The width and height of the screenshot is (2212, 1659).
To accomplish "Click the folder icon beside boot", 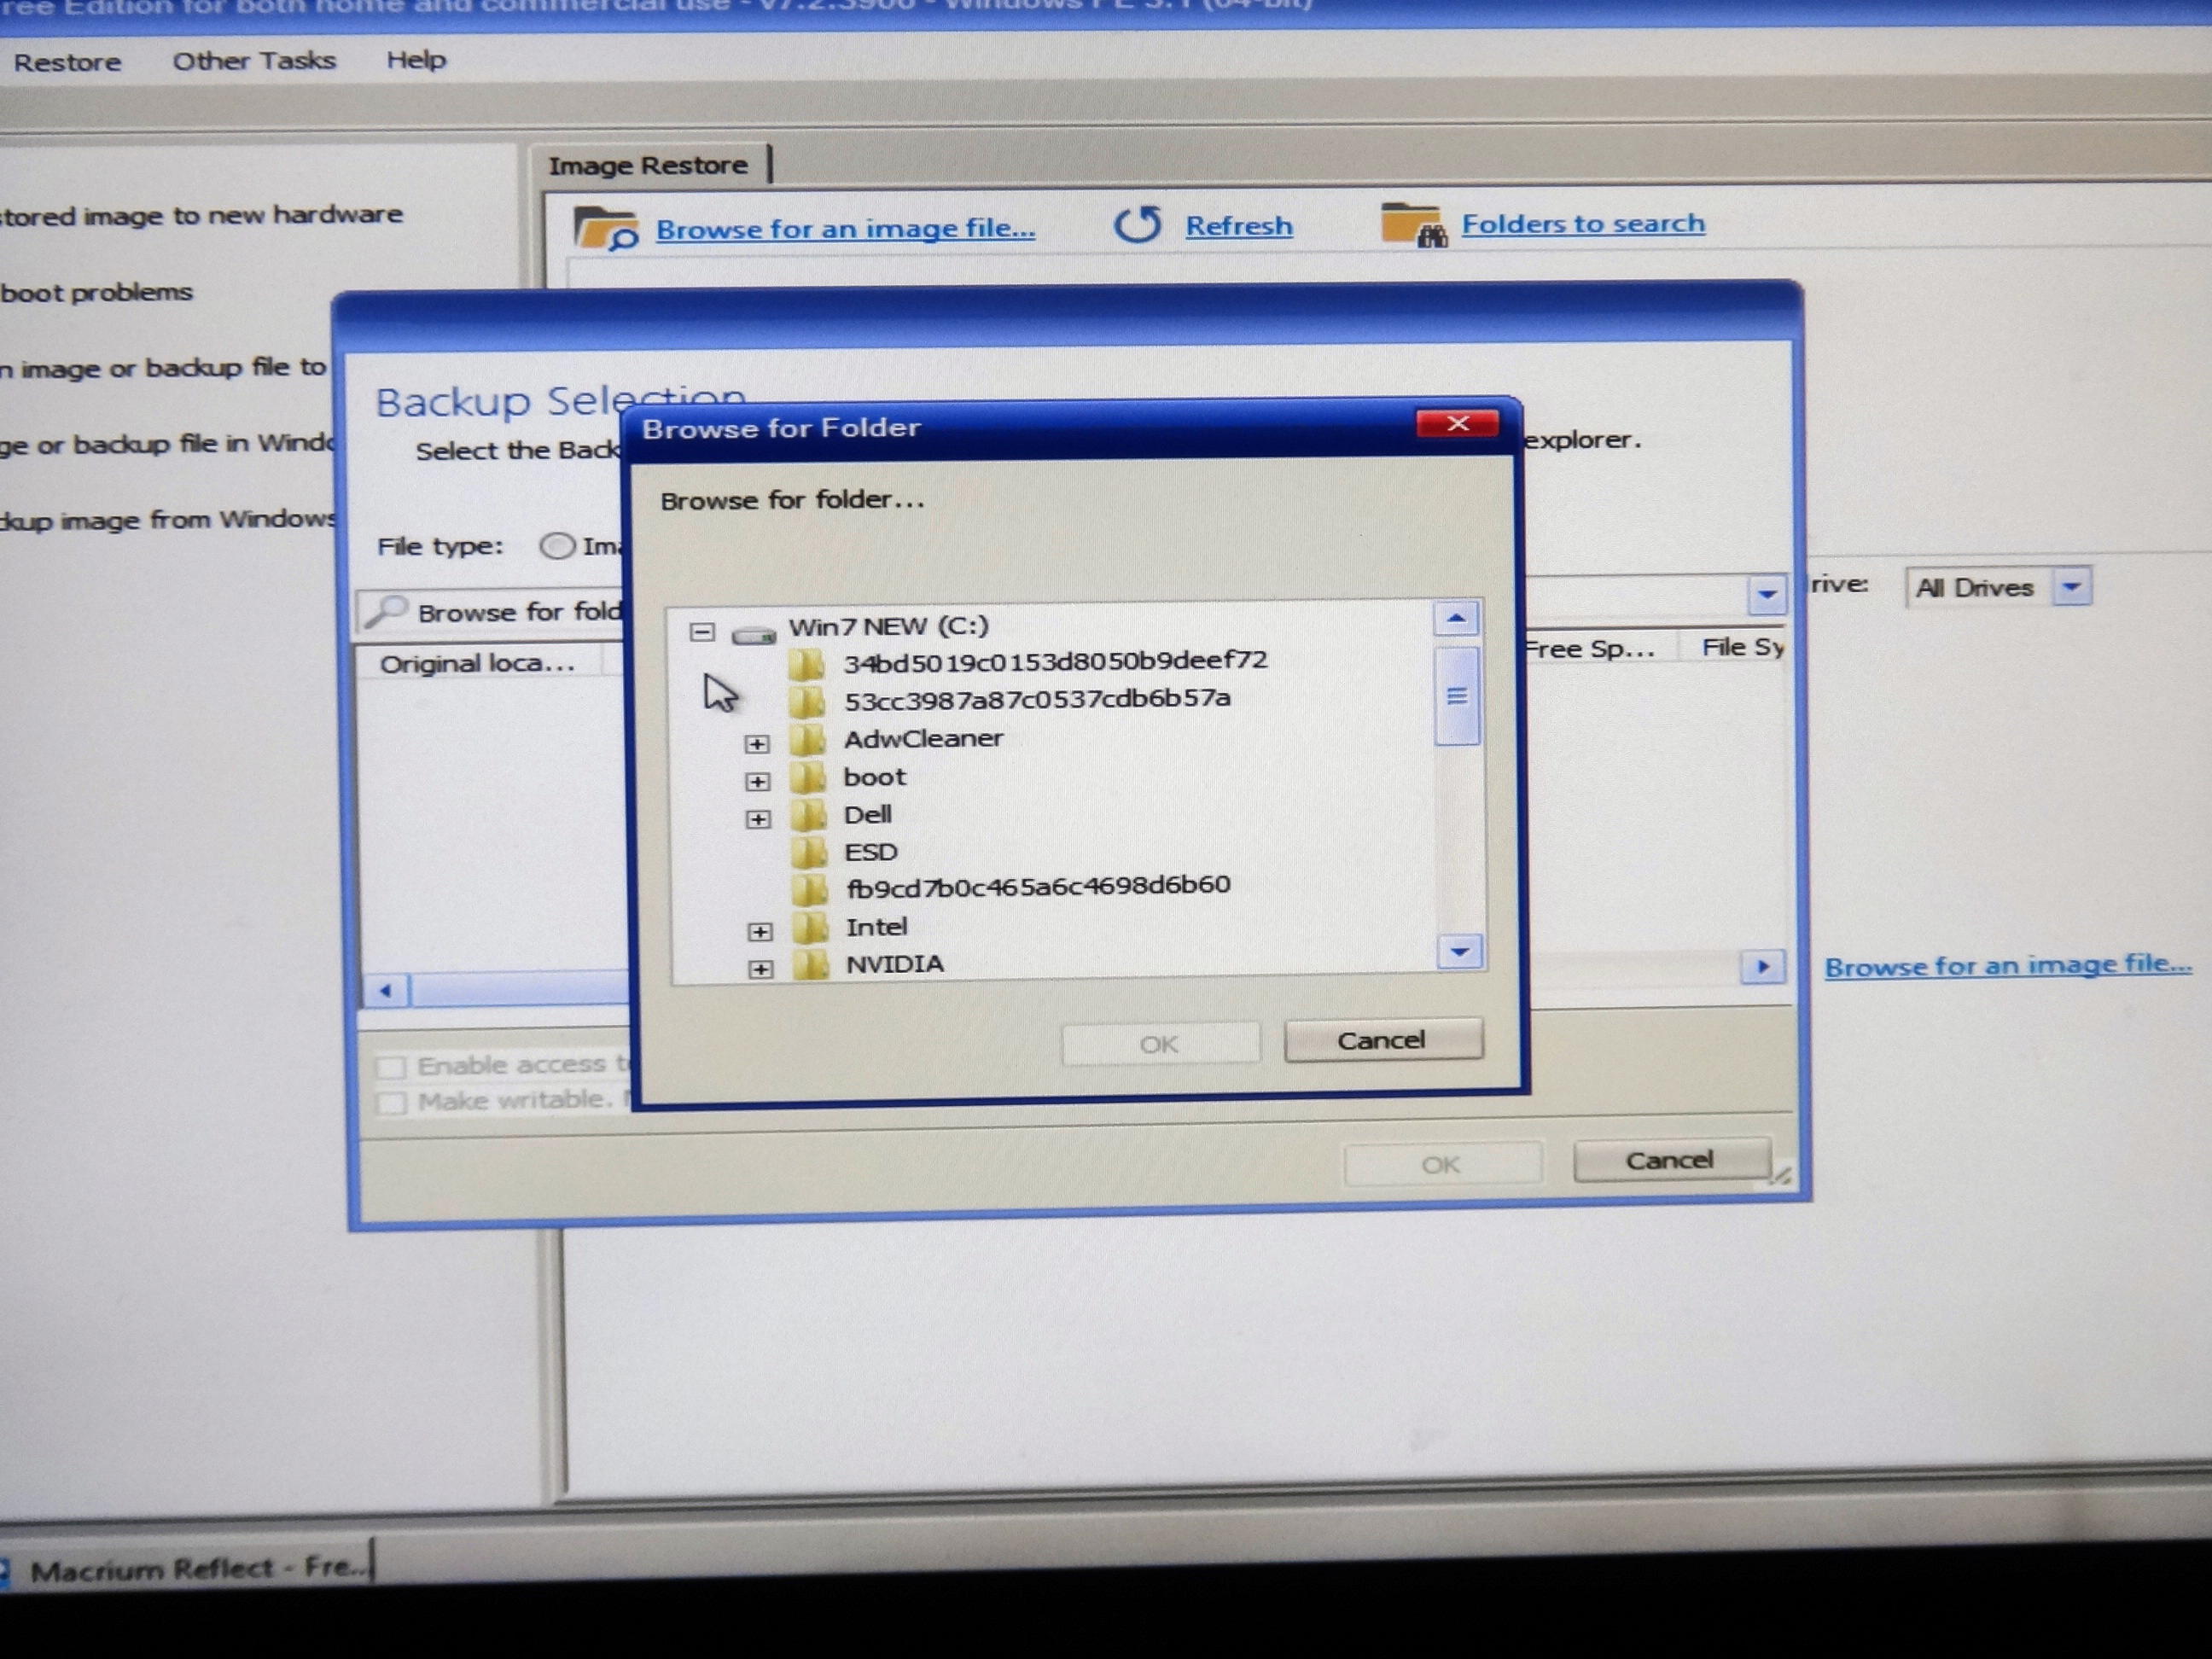I will point(807,778).
